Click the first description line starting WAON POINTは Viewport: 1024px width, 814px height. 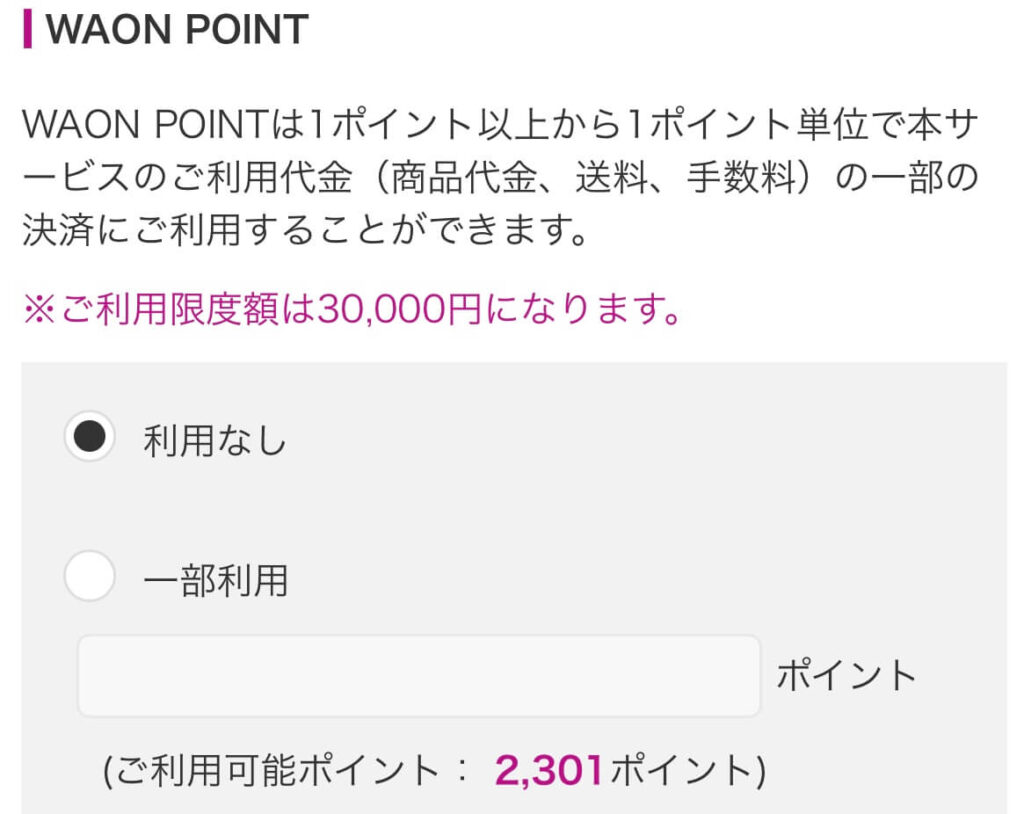click(498, 125)
